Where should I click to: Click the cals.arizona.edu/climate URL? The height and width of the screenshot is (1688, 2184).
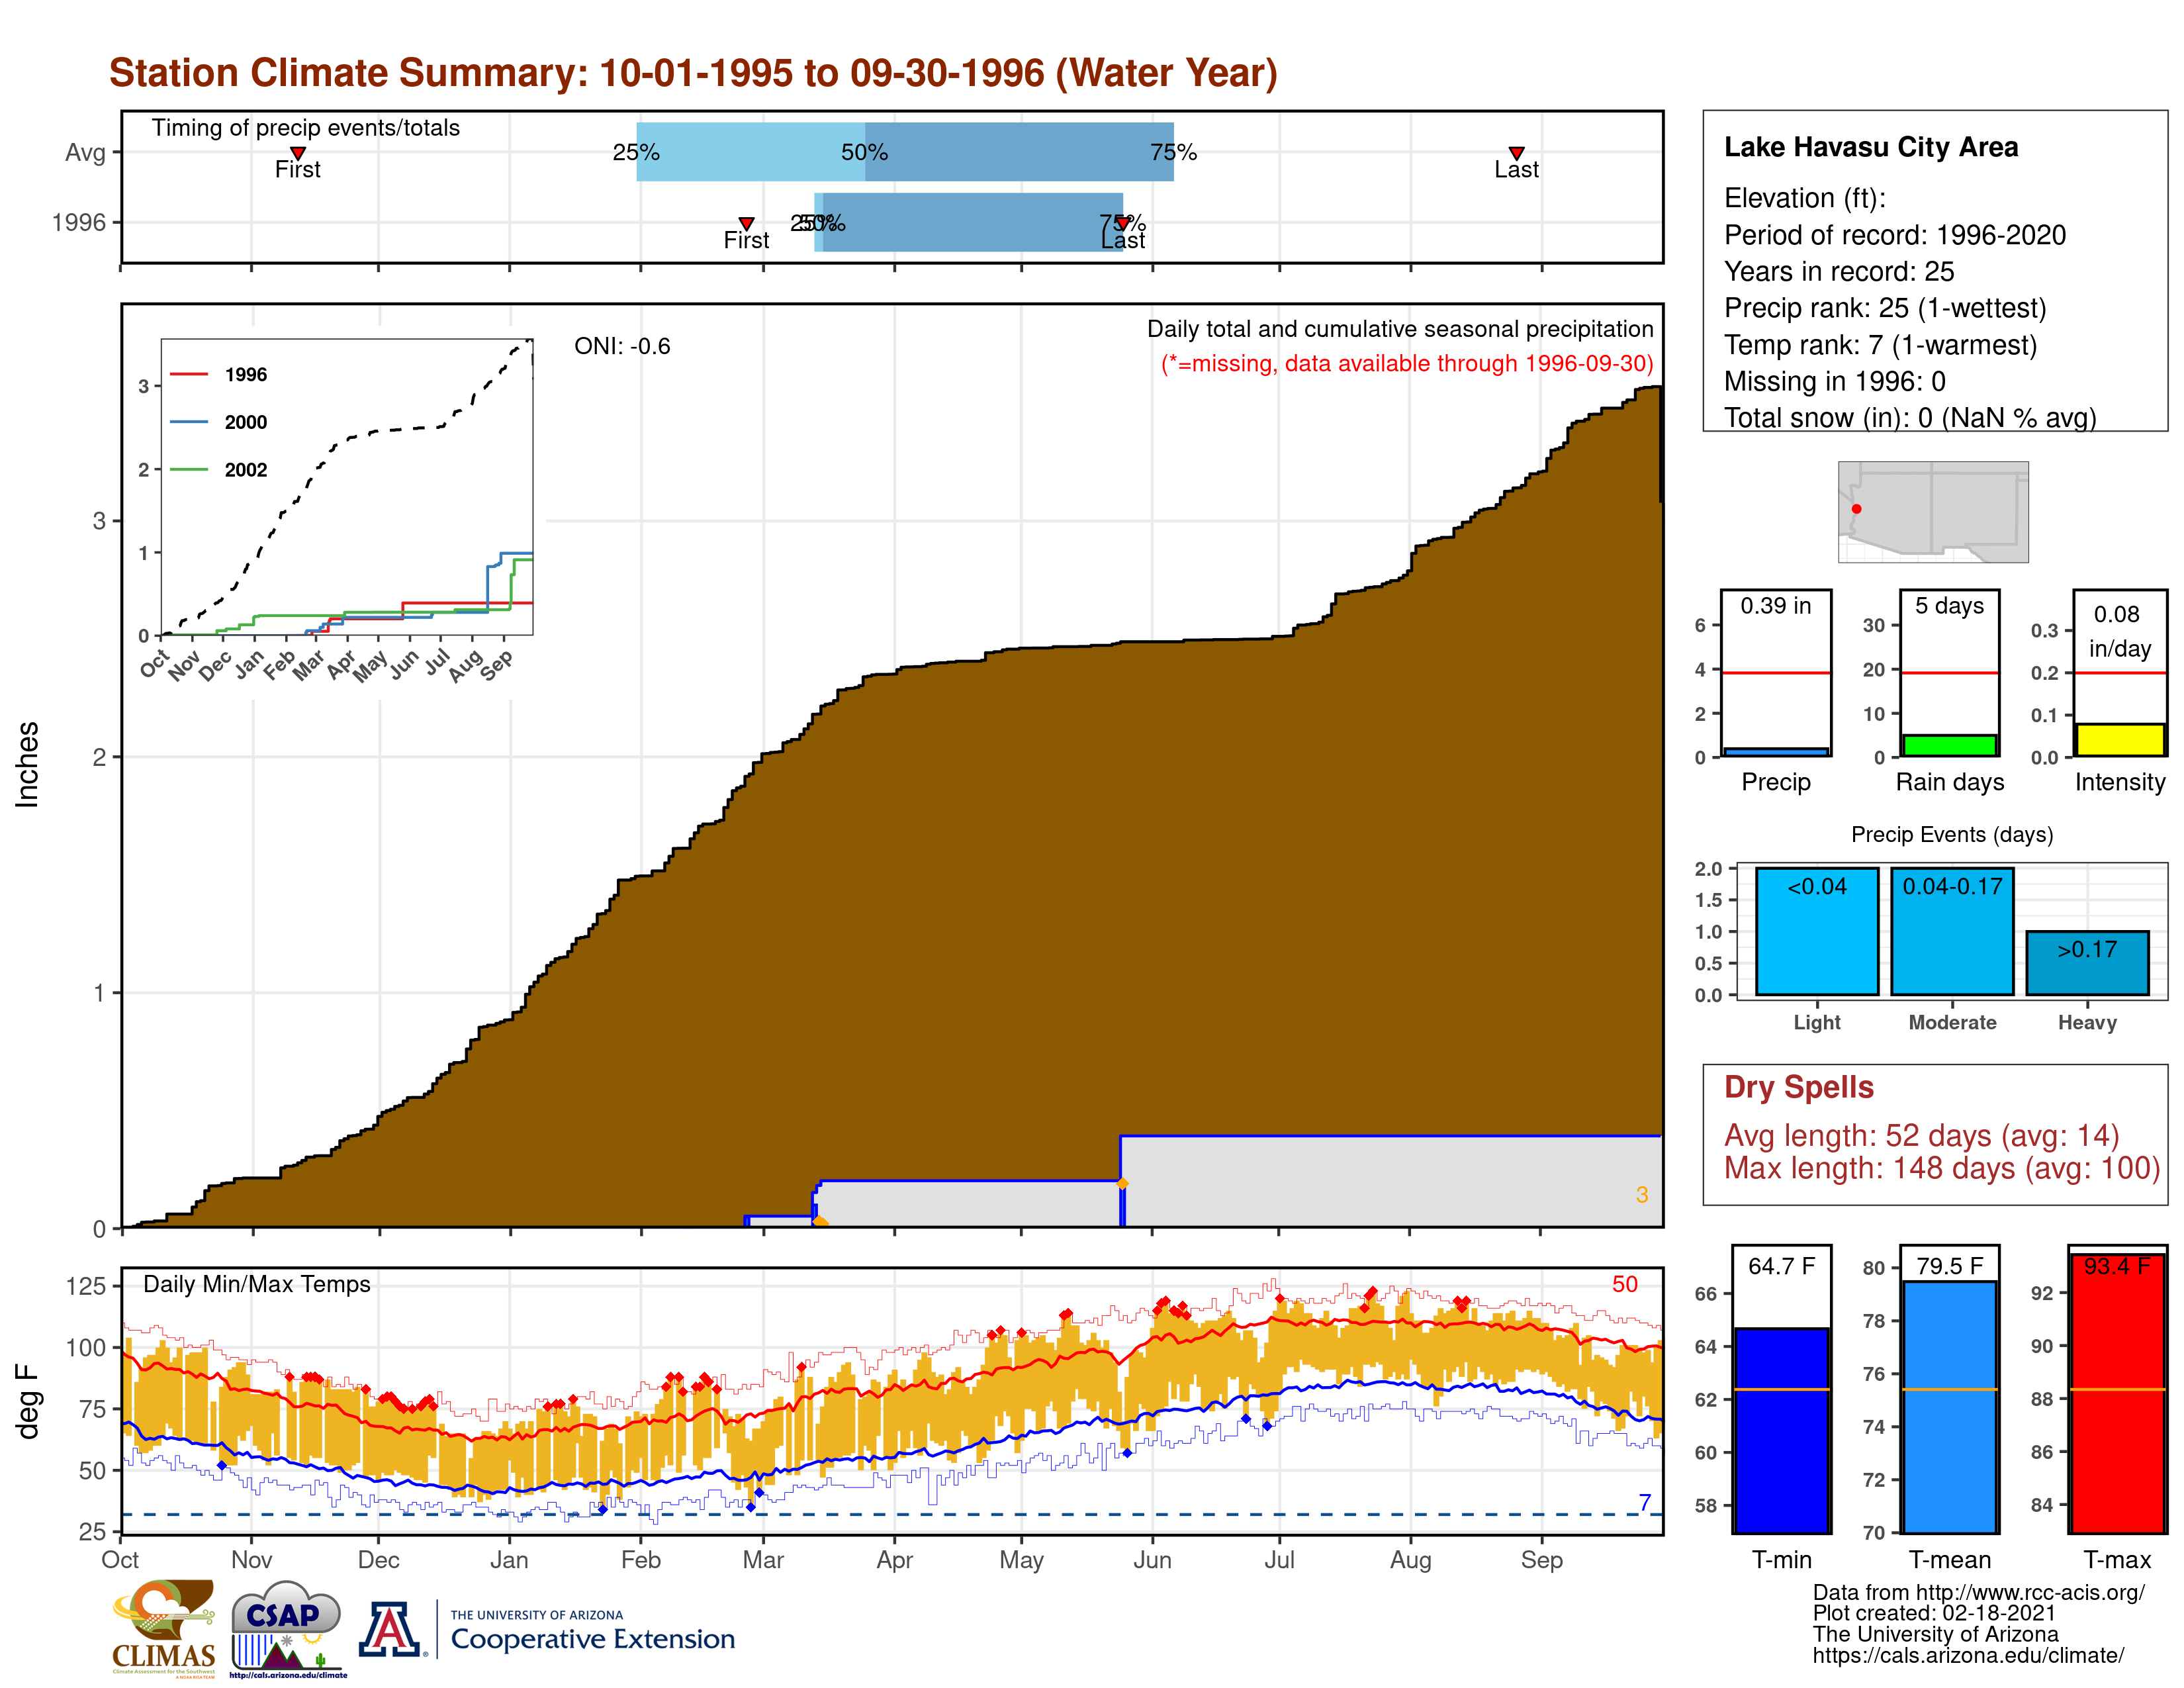point(1968,1656)
